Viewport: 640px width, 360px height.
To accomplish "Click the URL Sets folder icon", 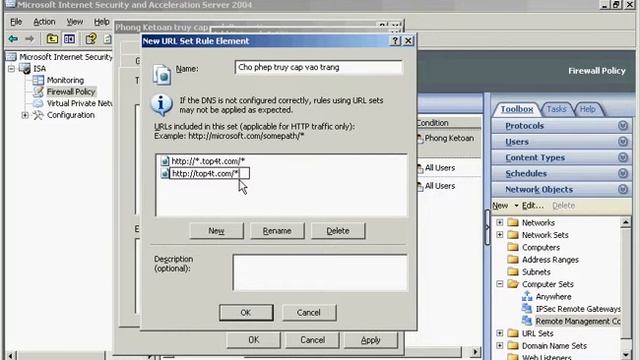I will [x=513, y=333].
